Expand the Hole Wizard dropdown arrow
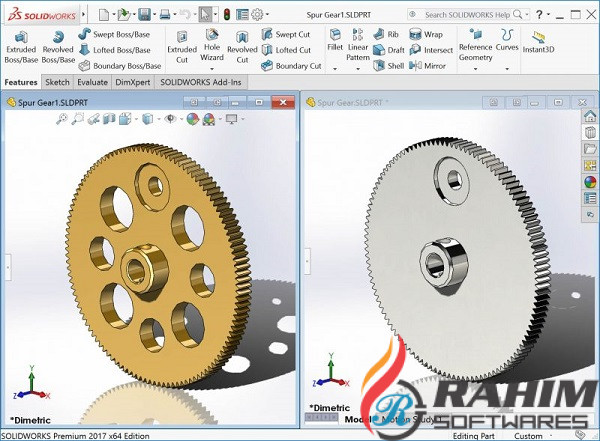600x441 pixels. 212,69
